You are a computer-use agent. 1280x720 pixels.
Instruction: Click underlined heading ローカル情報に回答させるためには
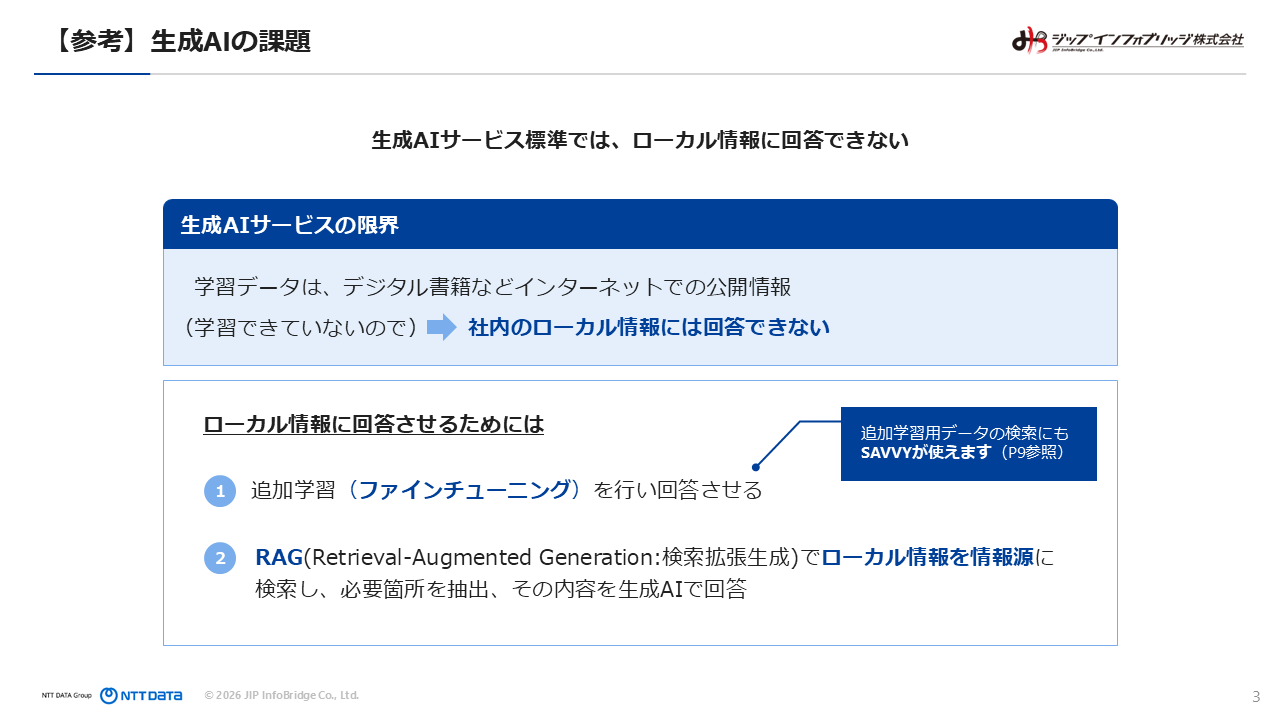pos(374,424)
